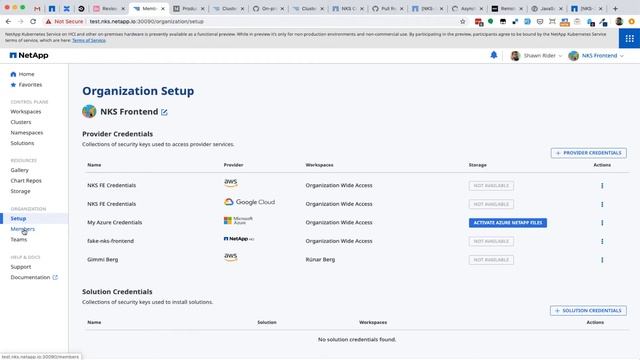640x360 pixels.
Task: Open Teams in the sidebar
Action: click(x=19, y=240)
